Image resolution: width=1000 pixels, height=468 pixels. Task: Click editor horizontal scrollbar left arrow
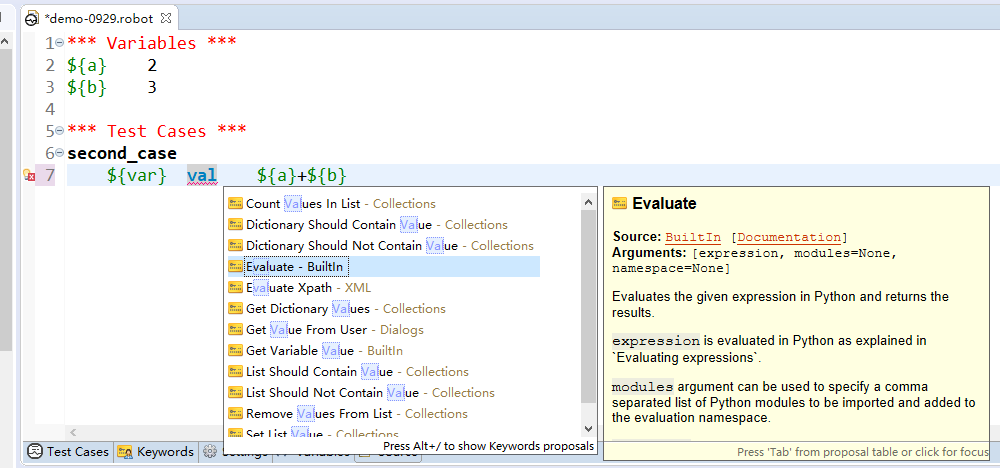point(74,432)
